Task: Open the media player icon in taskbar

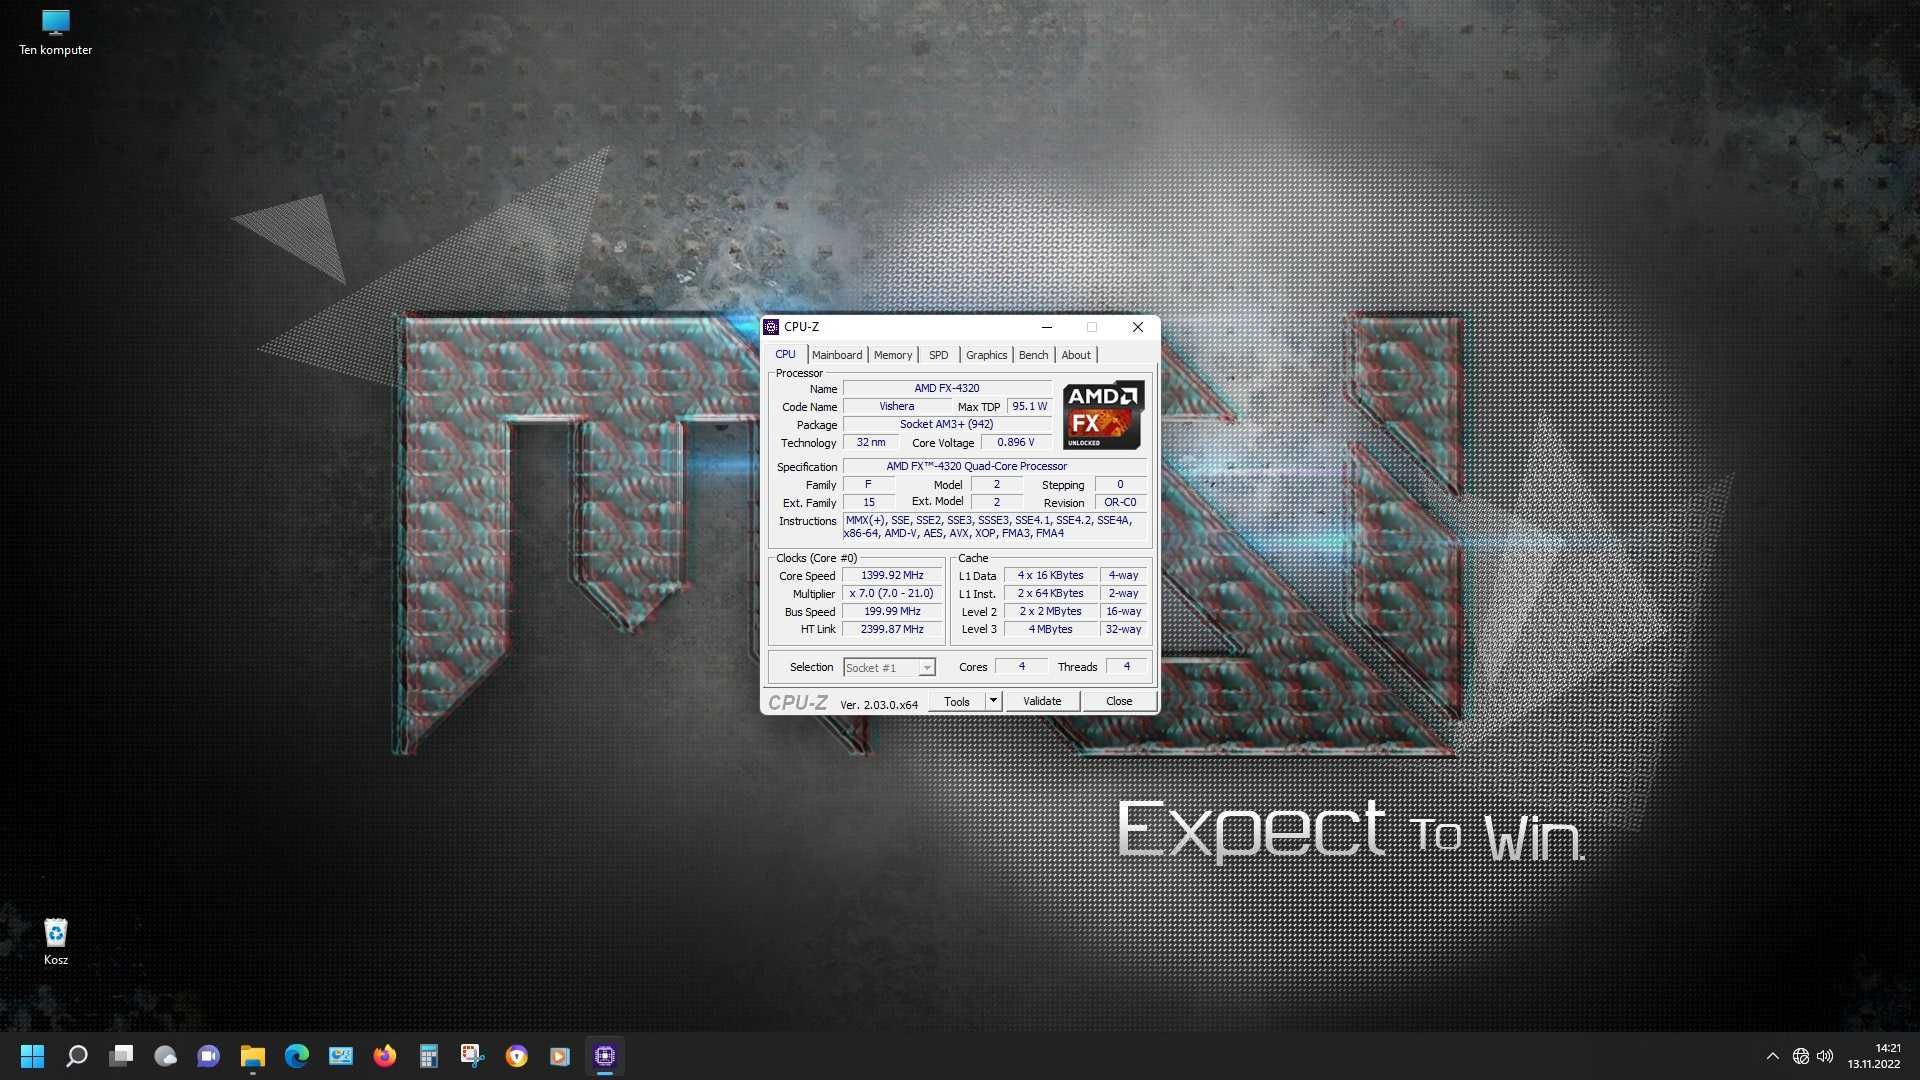Action: click(560, 1056)
